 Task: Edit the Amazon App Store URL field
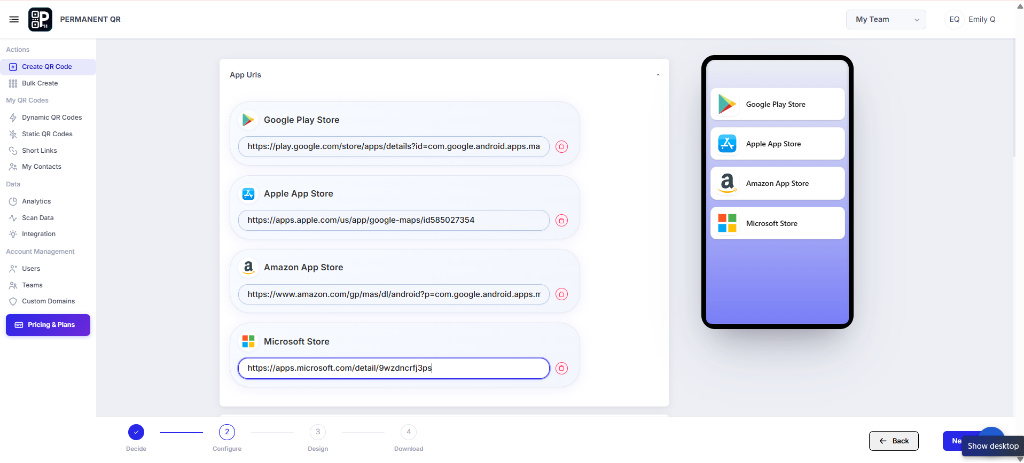pos(394,294)
